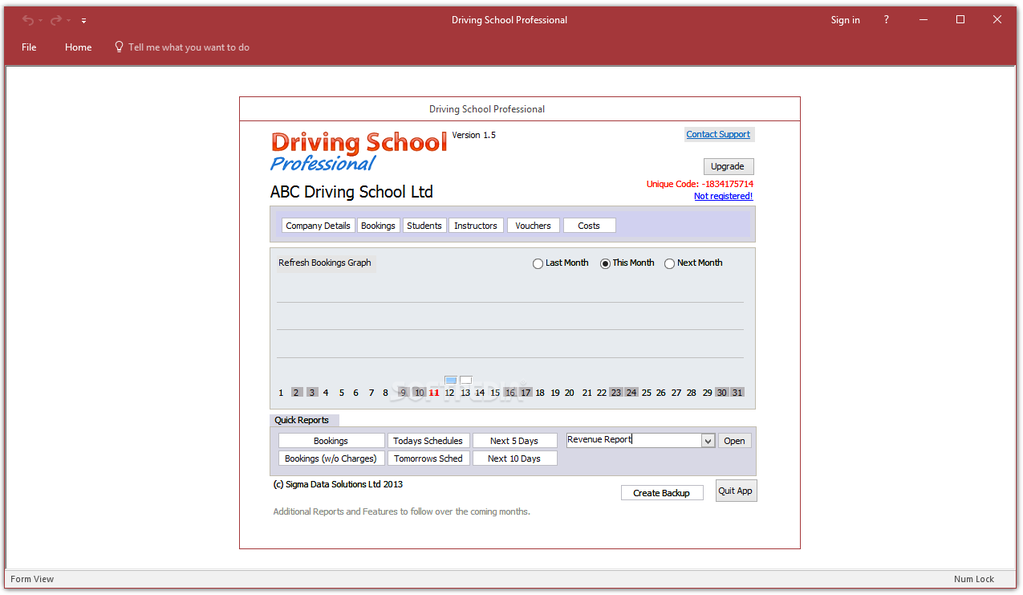
Task: Click (c) Sigma Data Solutions Ltd 2013
Action: tap(338, 484)
